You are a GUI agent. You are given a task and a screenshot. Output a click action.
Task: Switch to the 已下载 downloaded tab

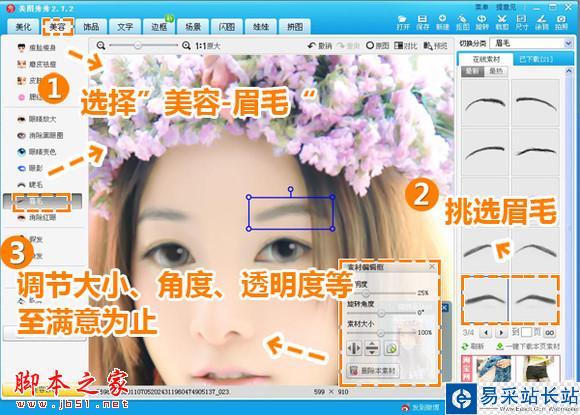pos(536,59)
